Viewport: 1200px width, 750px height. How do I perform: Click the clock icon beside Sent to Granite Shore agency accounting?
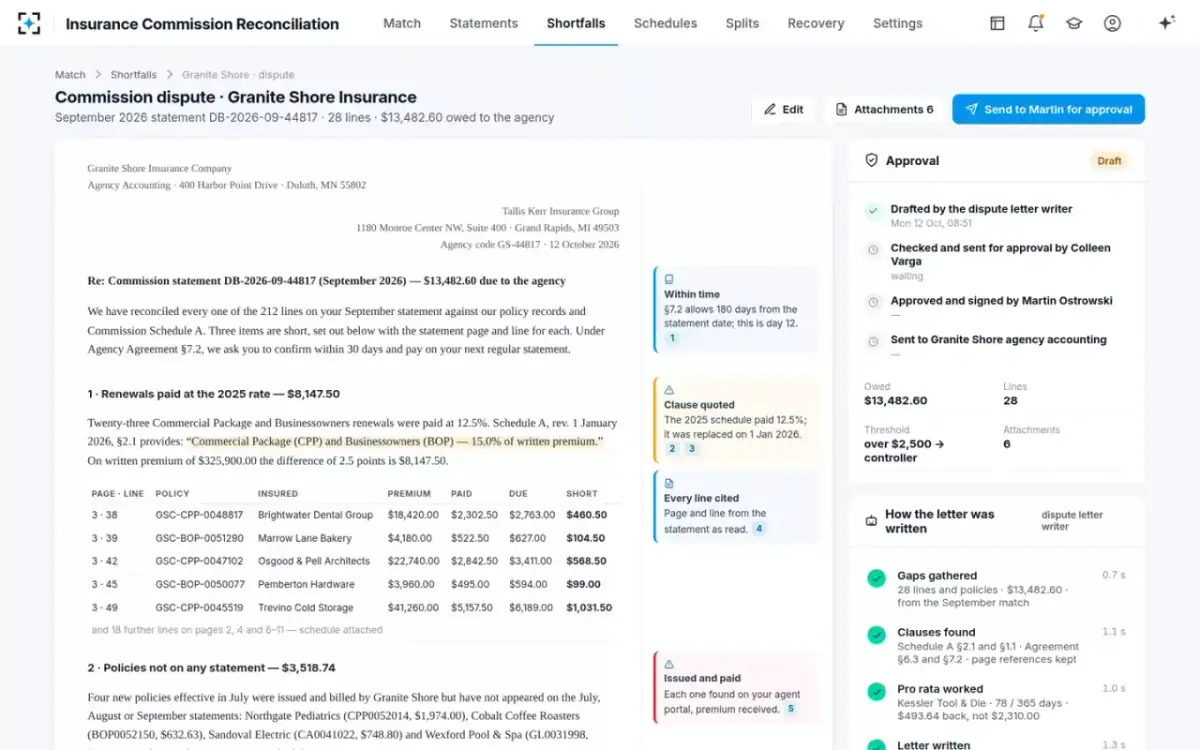pos(873,340)
